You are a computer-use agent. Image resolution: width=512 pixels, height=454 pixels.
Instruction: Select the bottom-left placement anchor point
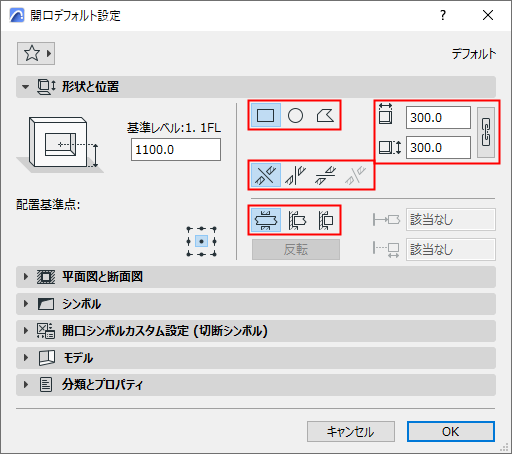(189, 254)
